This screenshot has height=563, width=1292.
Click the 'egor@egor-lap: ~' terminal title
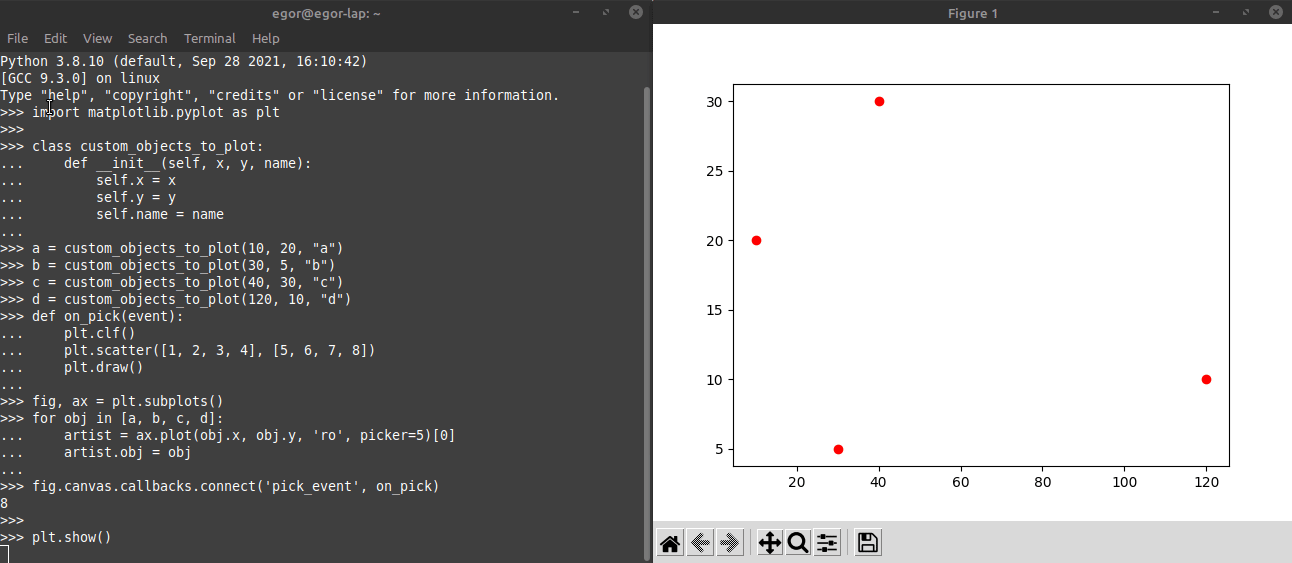click(326, 13)
